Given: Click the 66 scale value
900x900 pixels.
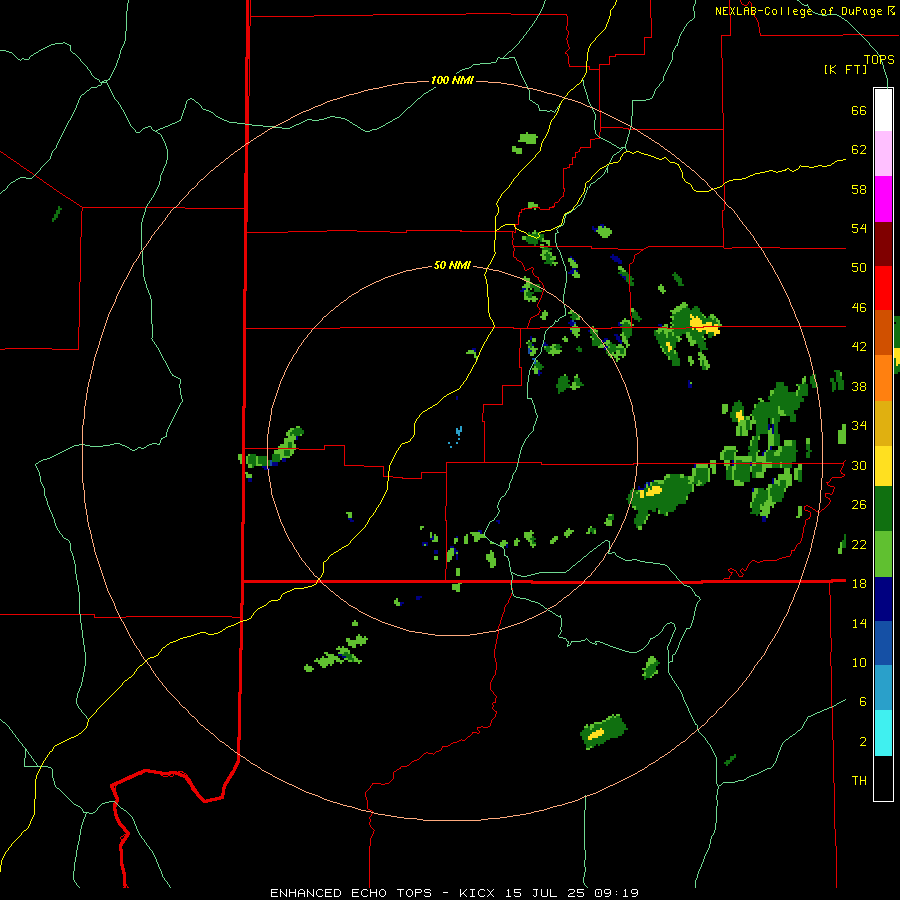Looking at the screenshot, I should click(x=859, y=111).
